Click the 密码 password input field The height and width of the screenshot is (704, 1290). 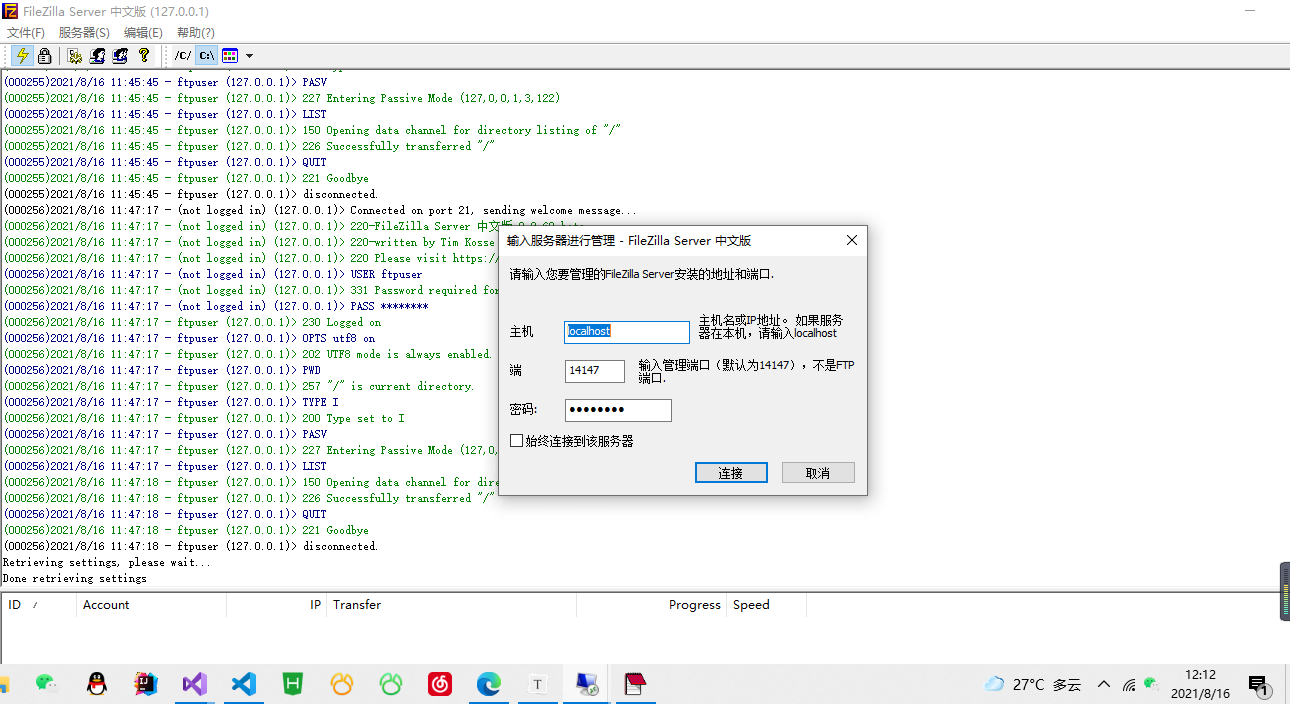tap(618, 410)
